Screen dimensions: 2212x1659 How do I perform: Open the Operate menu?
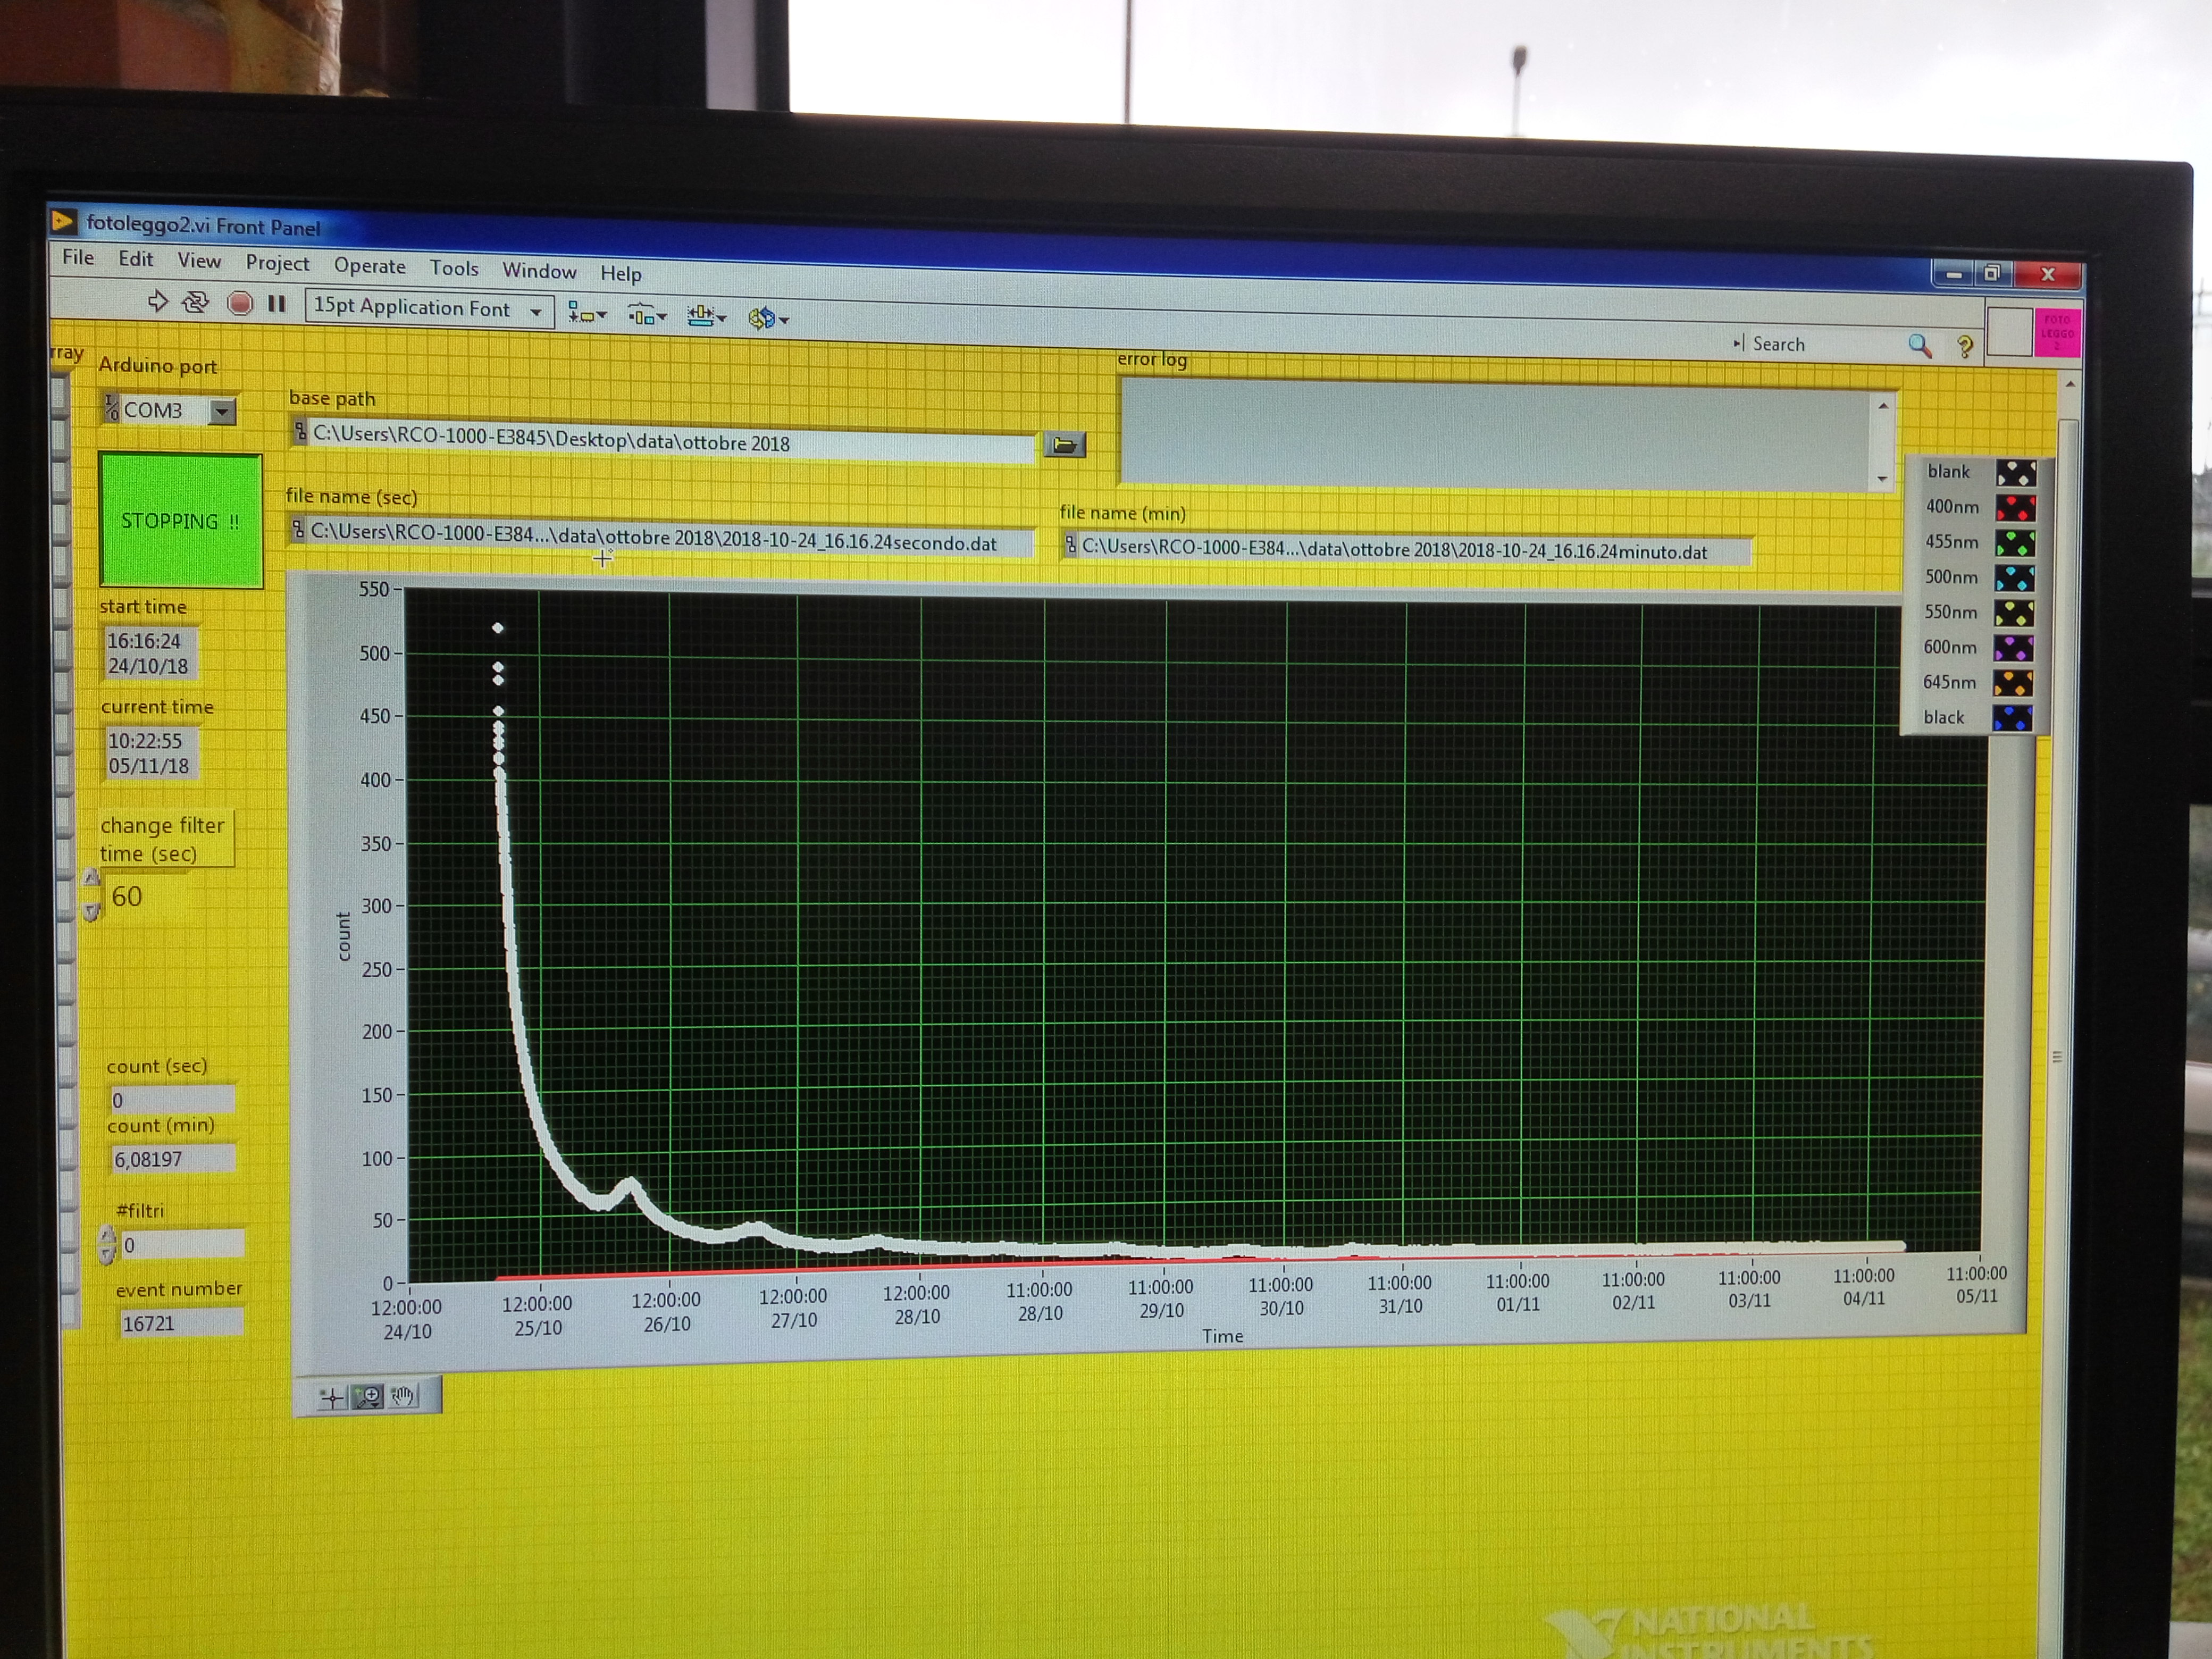369,266
